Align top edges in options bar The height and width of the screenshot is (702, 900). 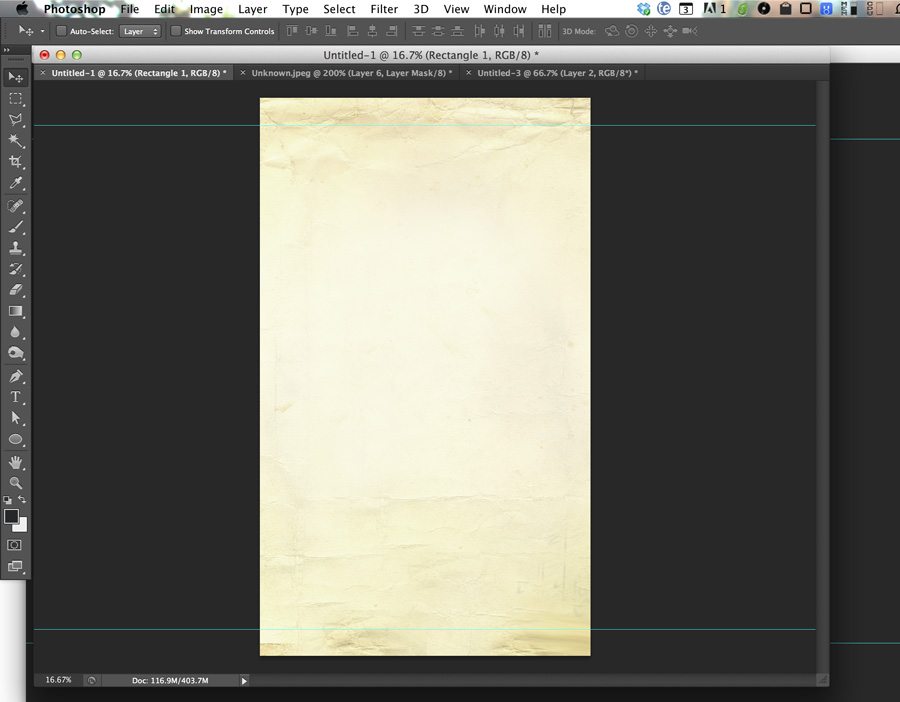point(292,31)
